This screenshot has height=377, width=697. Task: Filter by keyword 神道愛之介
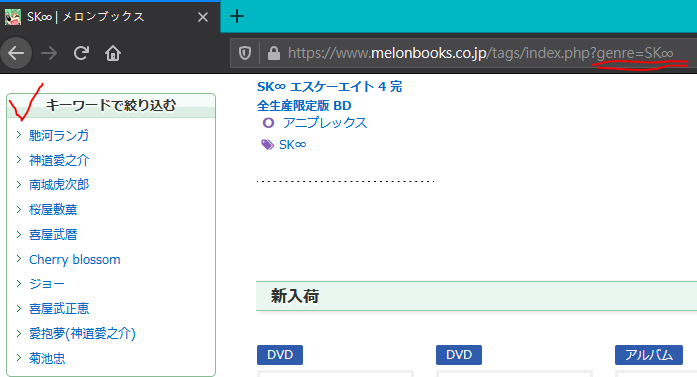tap(59, 160)
